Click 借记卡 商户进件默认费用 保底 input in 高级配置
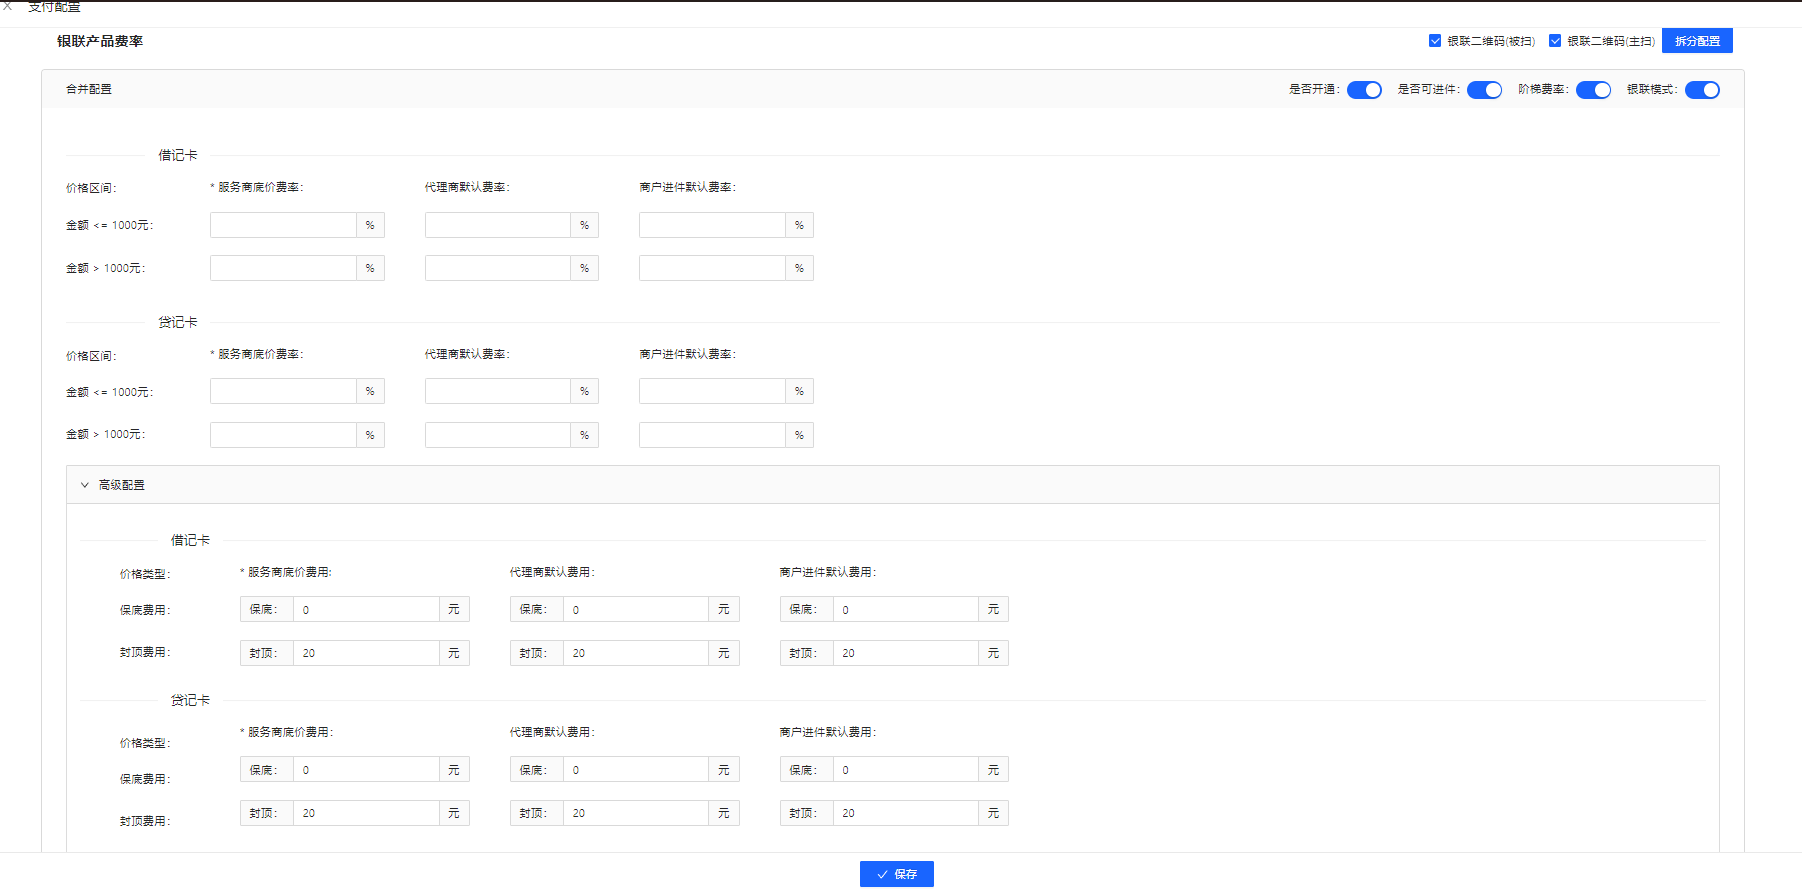The height and width of the screenshot is (891, 1802). [x=905, y=609]
